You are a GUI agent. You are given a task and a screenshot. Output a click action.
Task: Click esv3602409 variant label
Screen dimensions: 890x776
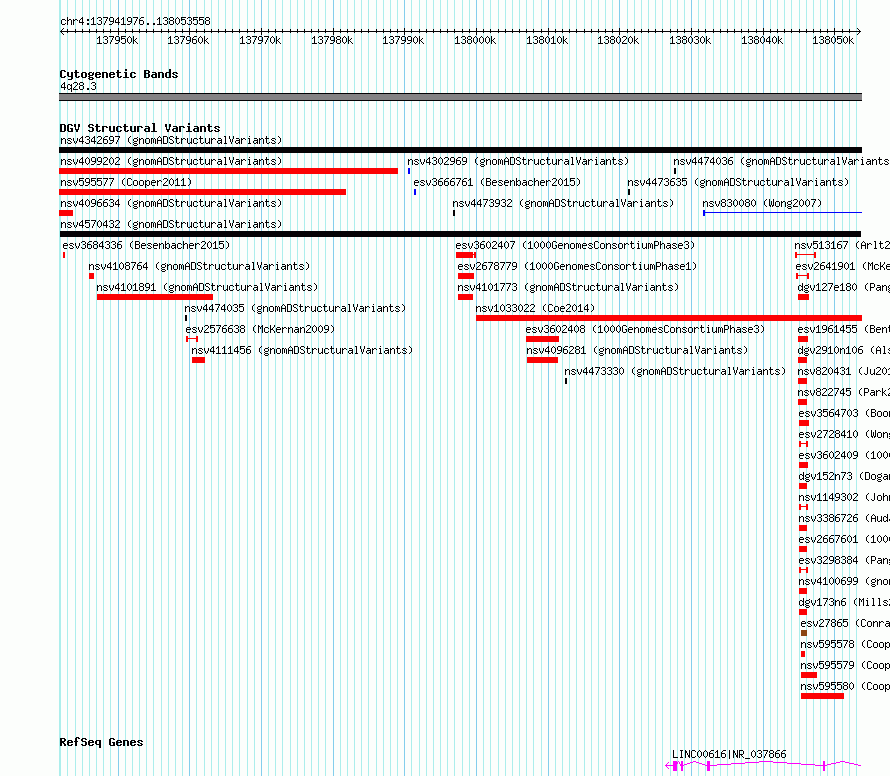pyautogui.click(x=844, y=455)
